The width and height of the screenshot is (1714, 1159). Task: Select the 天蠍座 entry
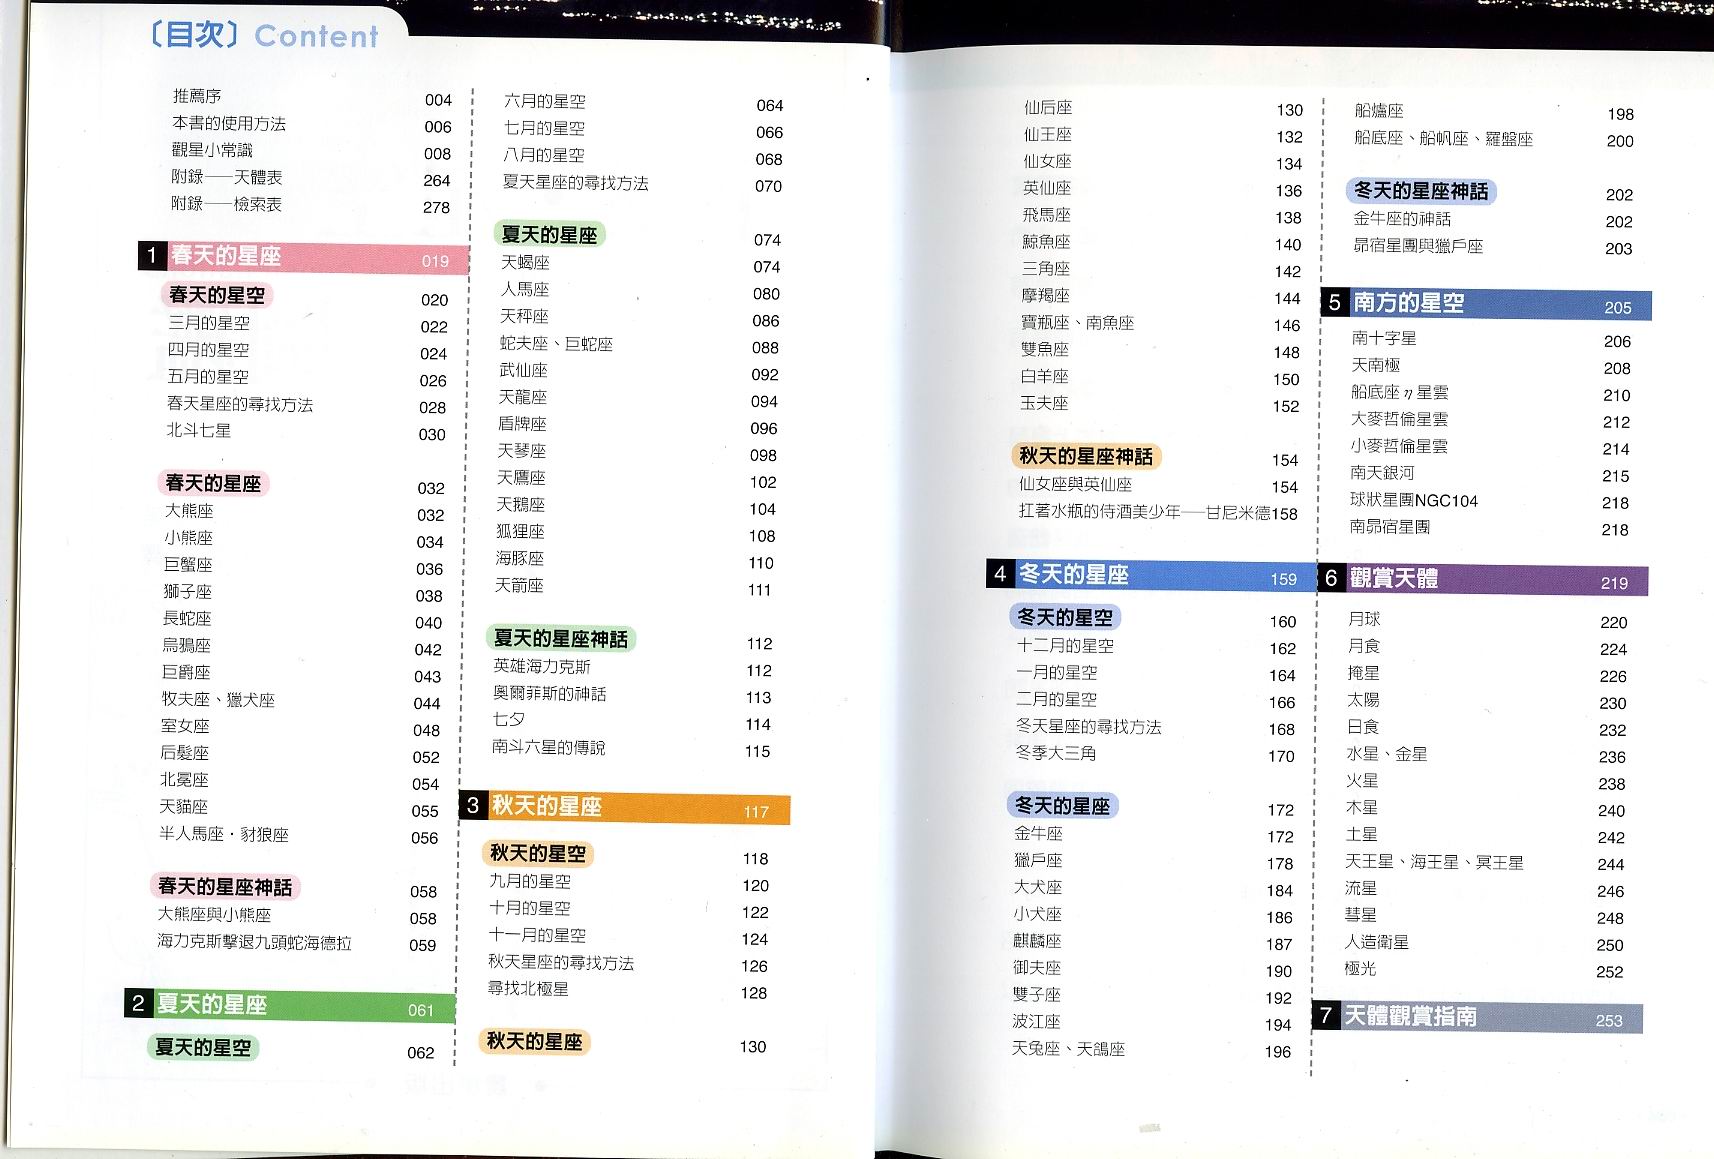(x=526, y=263)
